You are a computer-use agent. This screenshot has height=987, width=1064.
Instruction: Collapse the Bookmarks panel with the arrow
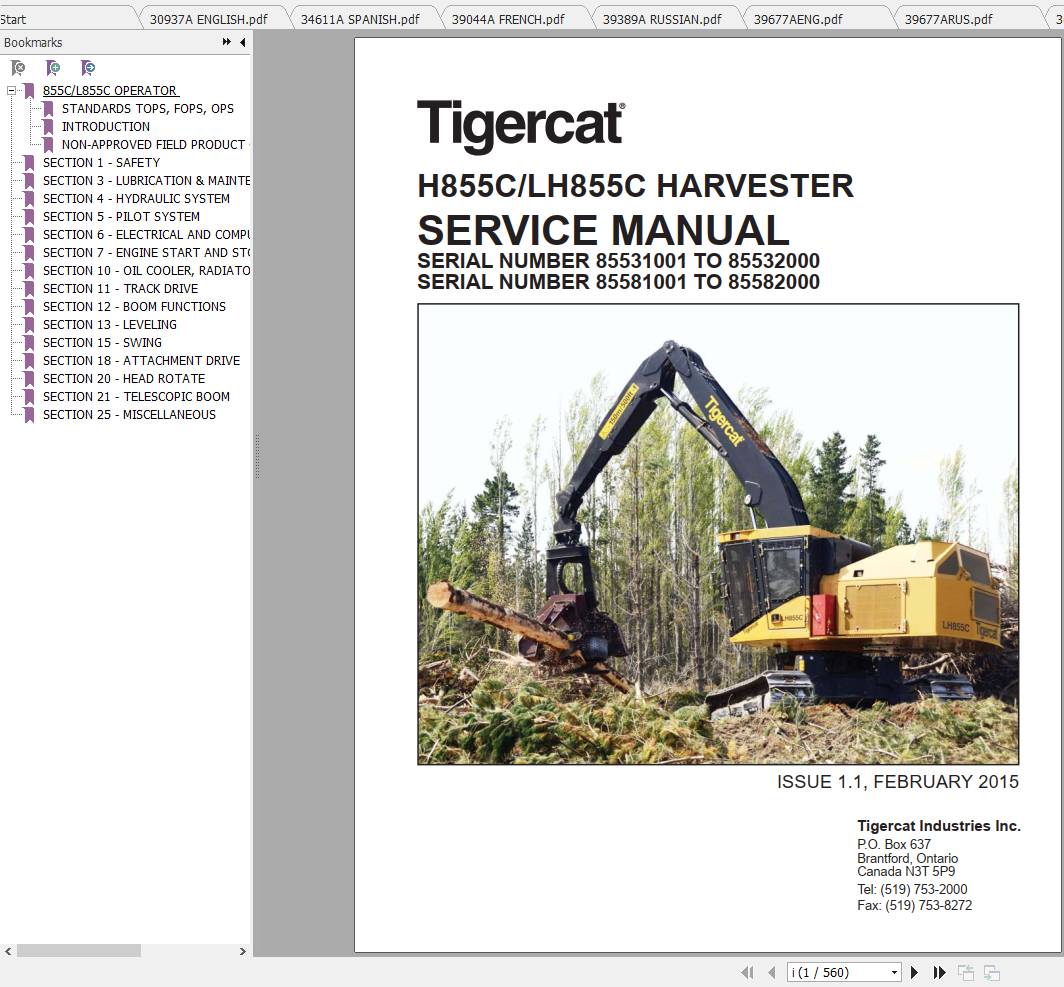pos(241,42)
